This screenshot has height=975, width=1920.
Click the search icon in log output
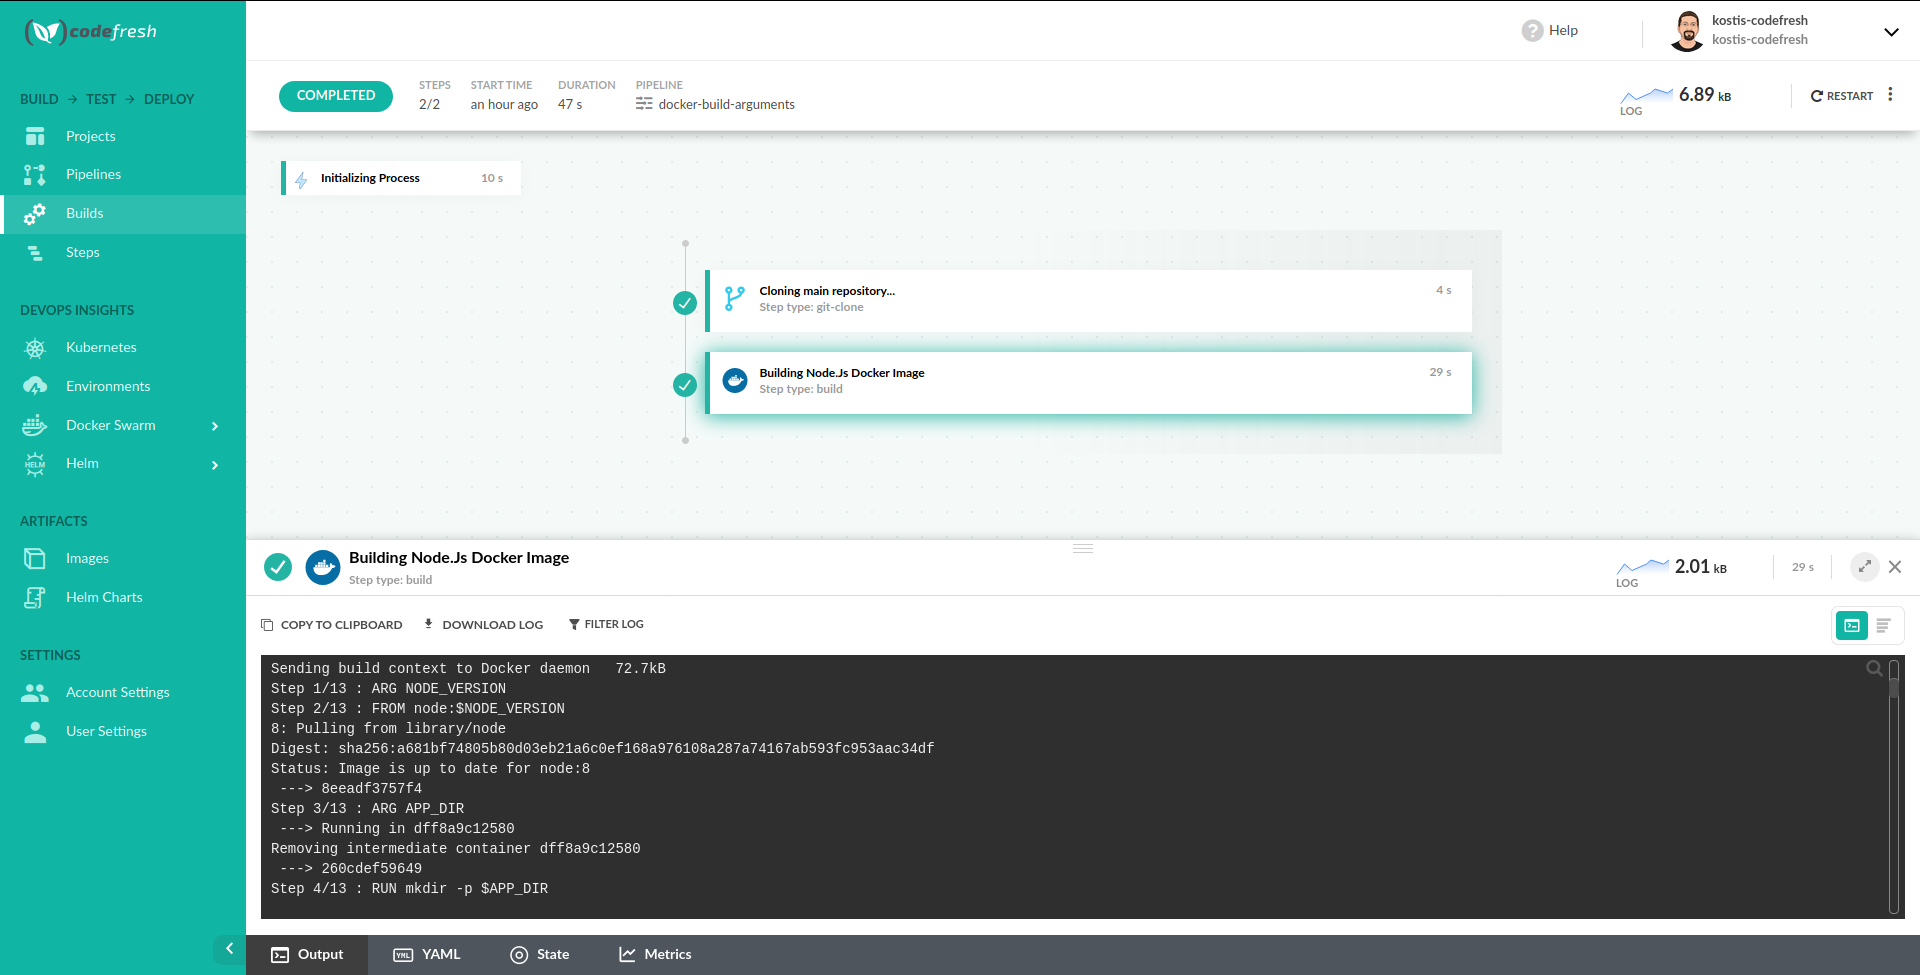click(1874, 669)
